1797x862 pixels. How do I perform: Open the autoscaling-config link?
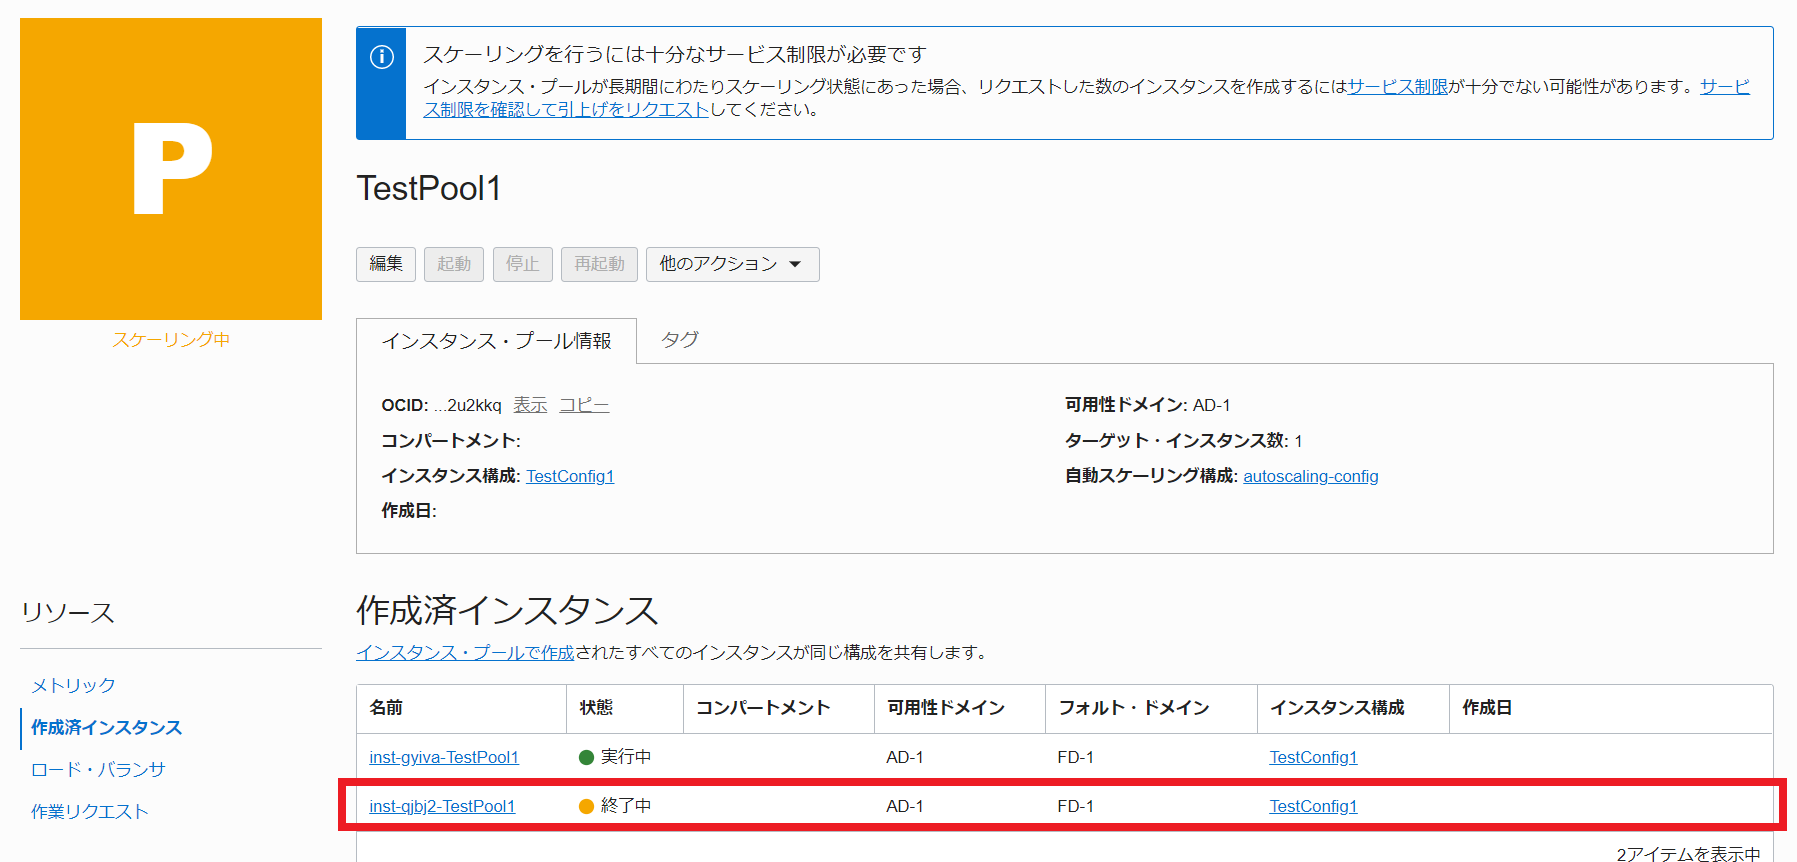(1310, 476)
